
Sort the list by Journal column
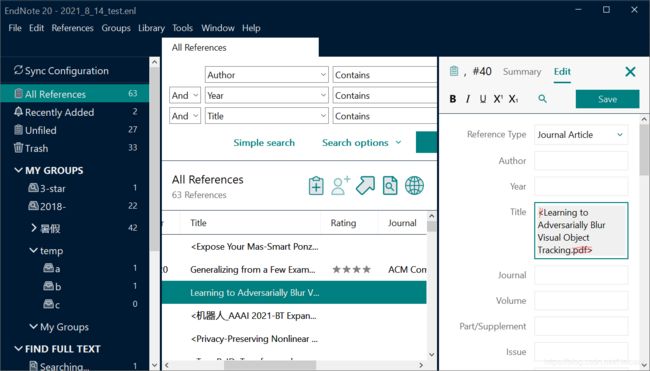point(402,223)
